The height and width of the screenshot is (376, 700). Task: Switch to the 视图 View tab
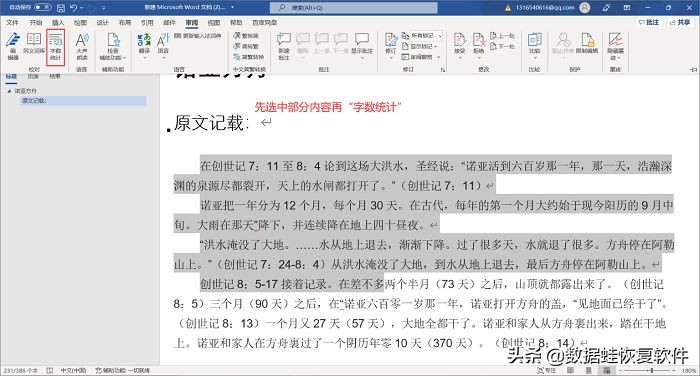click(214, 22)
